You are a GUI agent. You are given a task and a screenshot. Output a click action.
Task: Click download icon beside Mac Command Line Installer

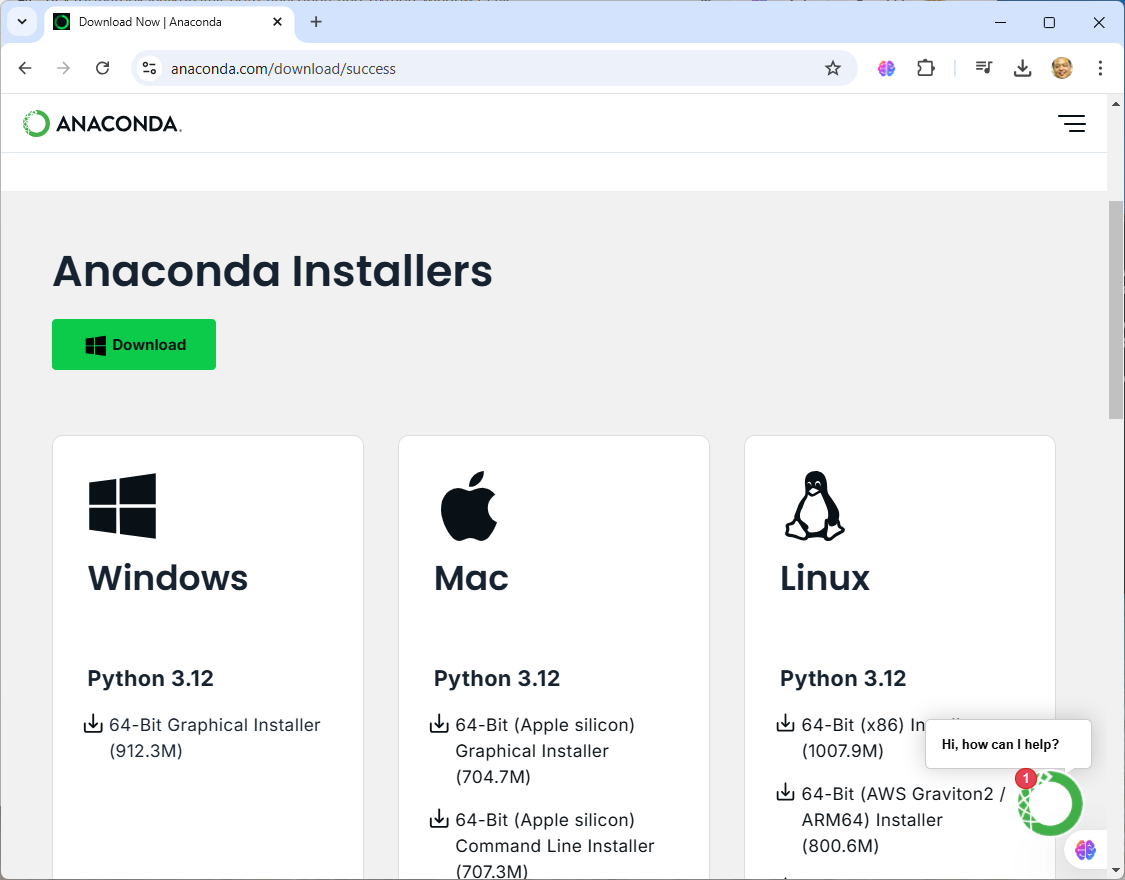pyautogui.click(x=439, y=818)
